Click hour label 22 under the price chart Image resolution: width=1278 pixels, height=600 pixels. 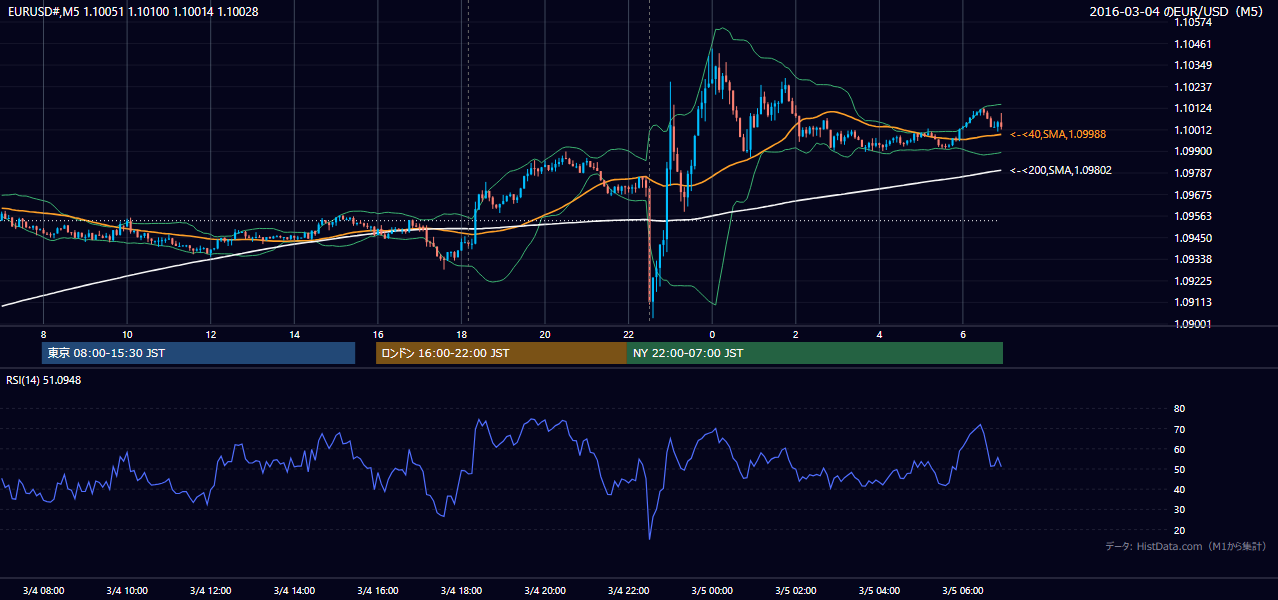click(x=628, y=334)
